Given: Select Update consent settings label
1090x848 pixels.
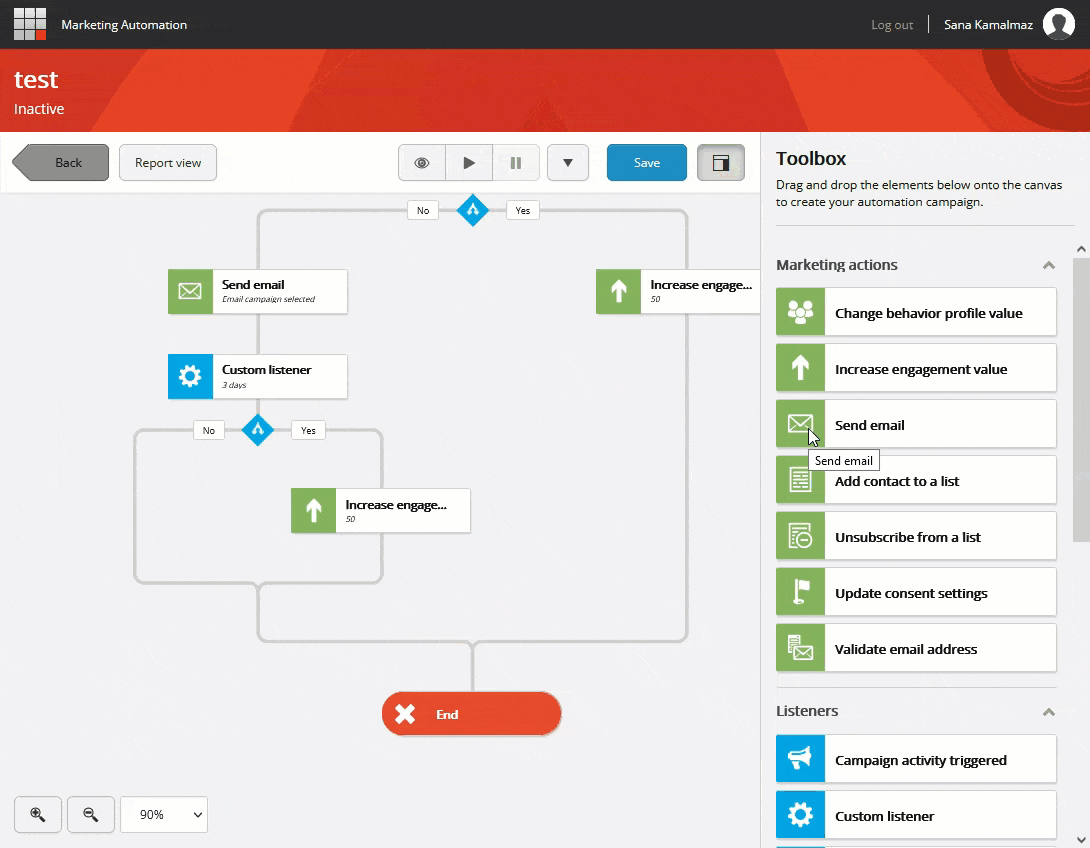Looking at the screenshot, I should click(x=911, y=594).
